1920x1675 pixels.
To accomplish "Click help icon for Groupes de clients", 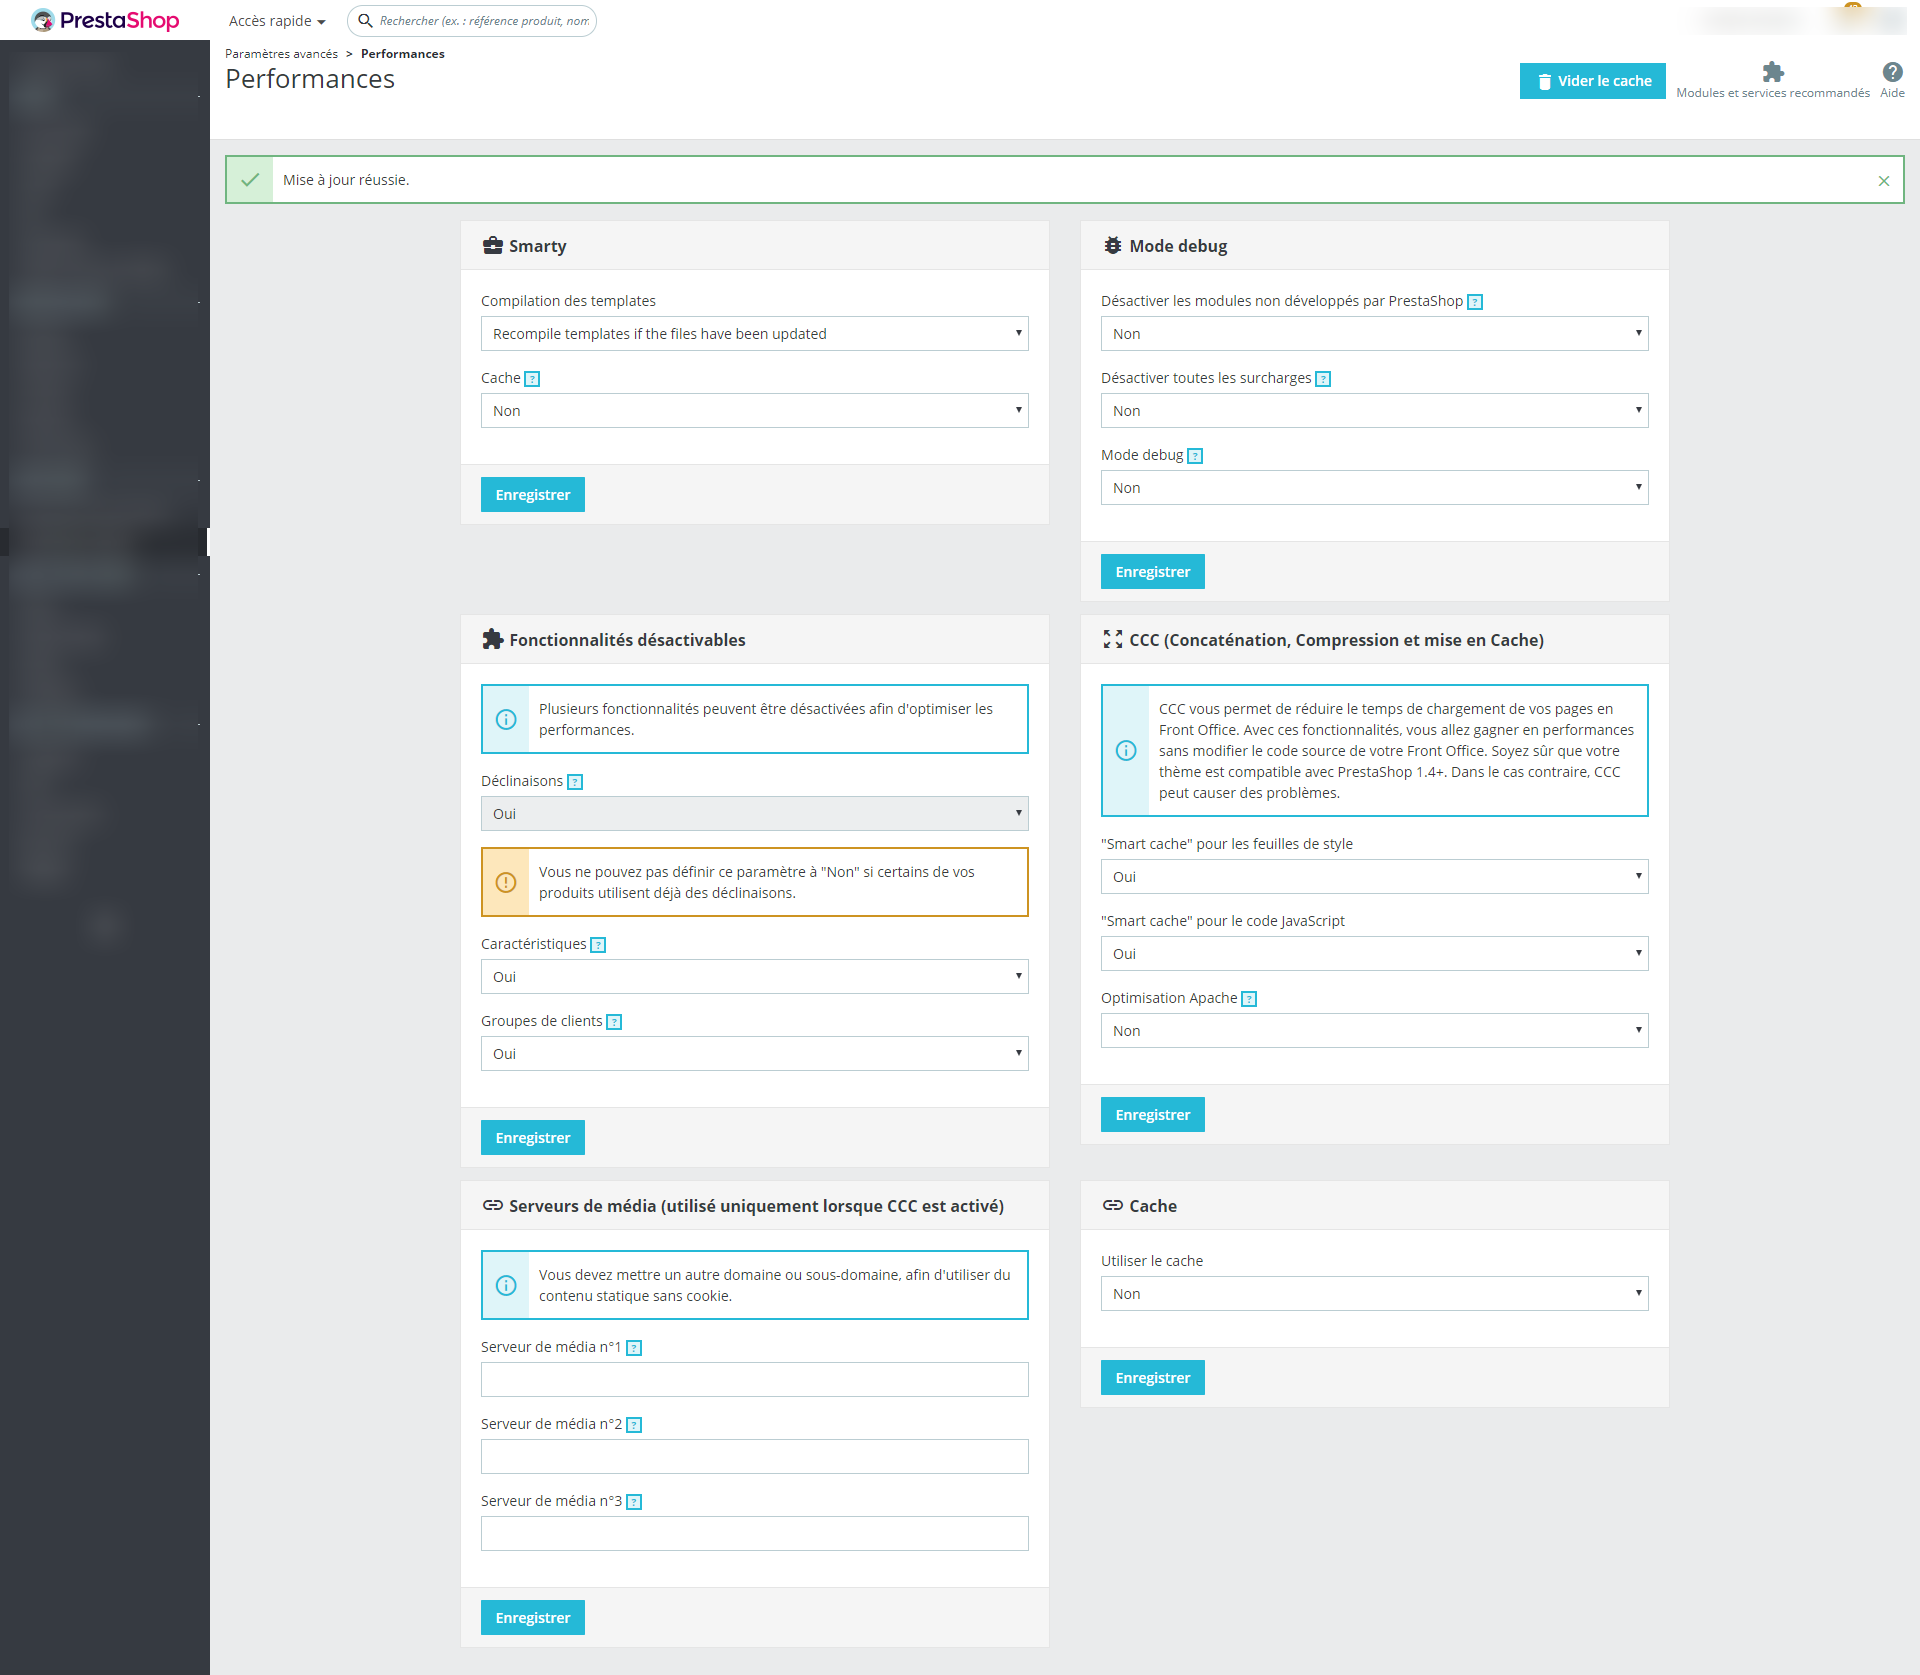I will point(613,1022).
